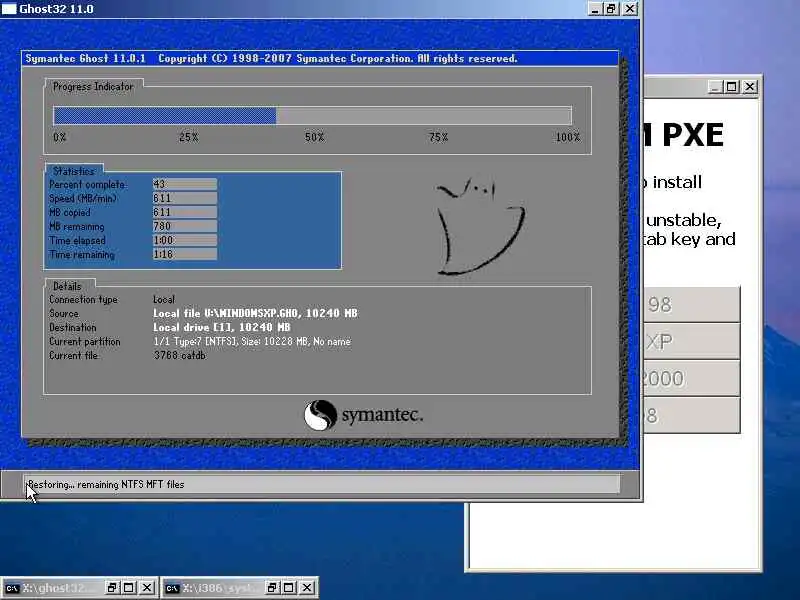
Task: Click Current partition 1/1 Type:7 [NTFS] text
Action: [x=252, y=341]
